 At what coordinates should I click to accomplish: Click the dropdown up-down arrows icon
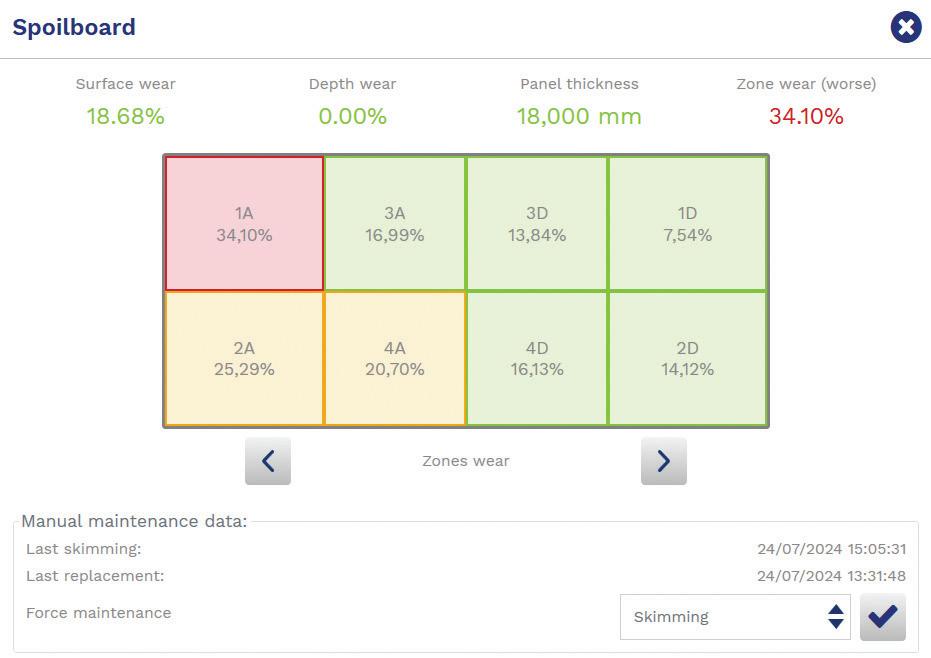click(x=836, y=617)
